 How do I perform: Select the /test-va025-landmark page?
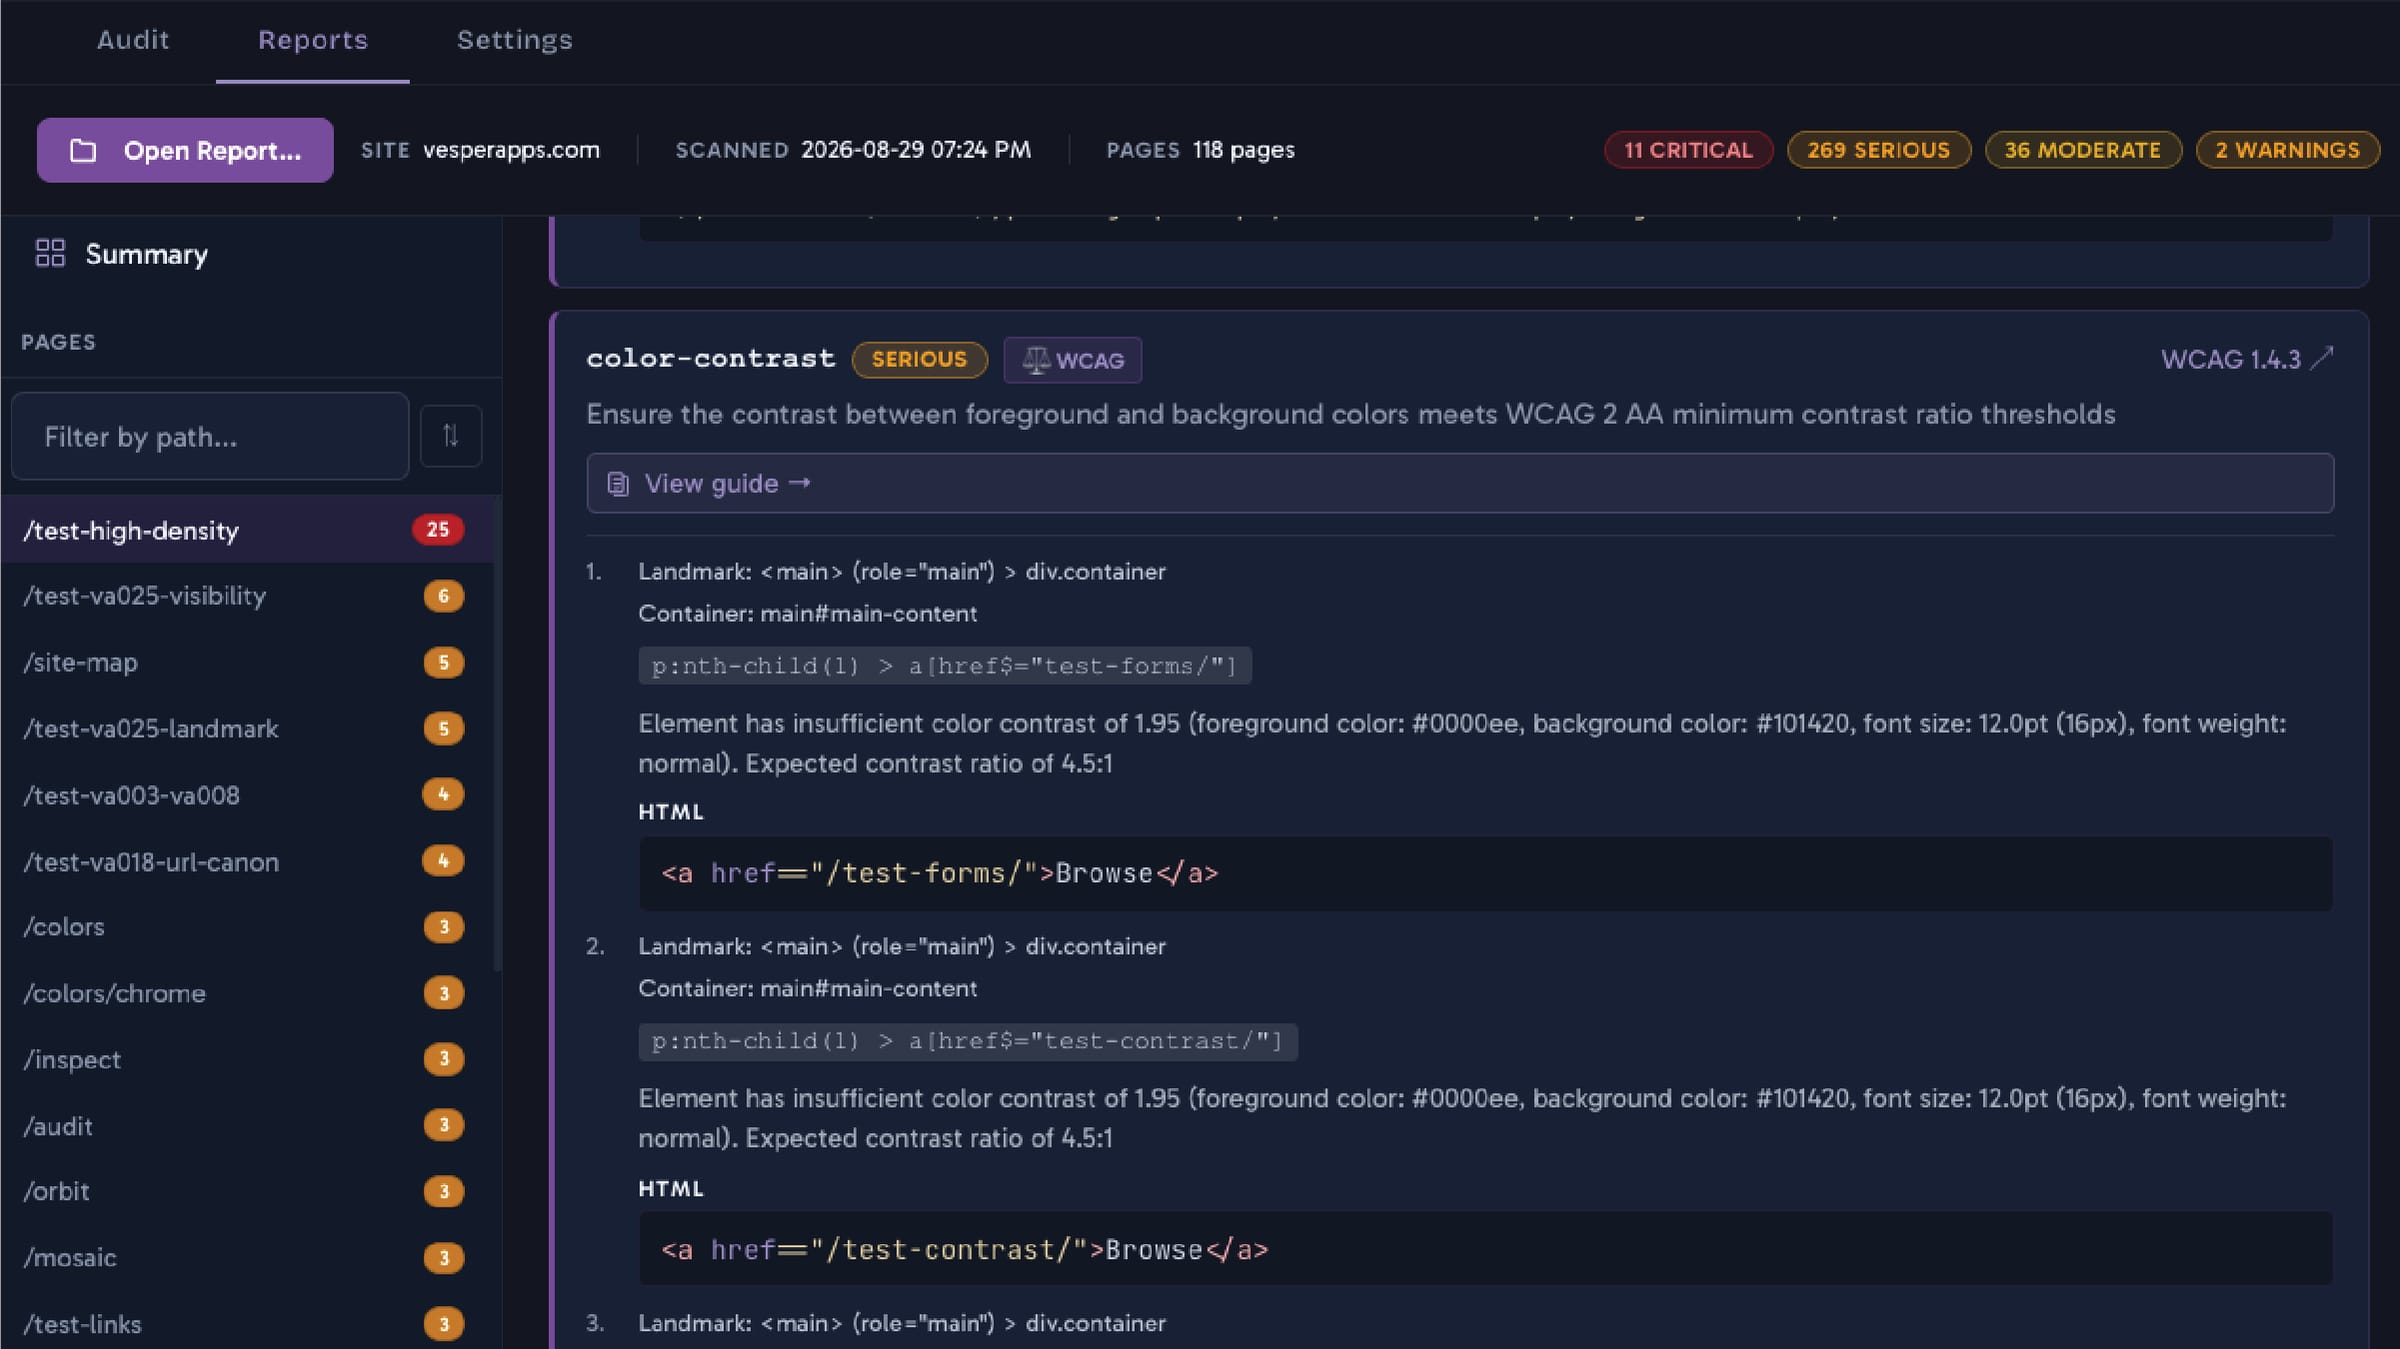click(247, 728)
